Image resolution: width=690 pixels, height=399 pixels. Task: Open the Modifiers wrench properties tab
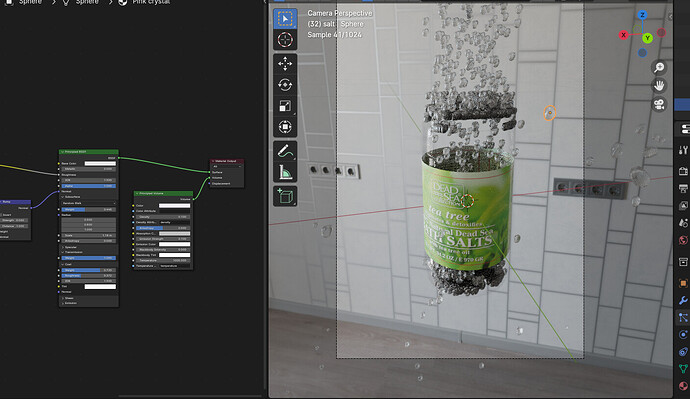coord(683,300)
